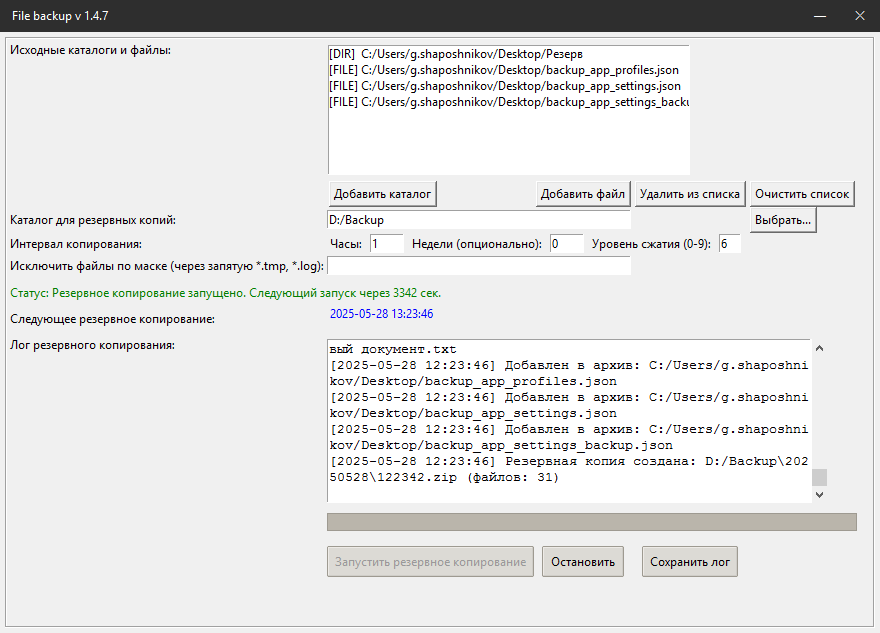Click the log line ending backup_app_settings_backup.json
Viewport: 880px width, 633px height.
click(x=501, y=446)
